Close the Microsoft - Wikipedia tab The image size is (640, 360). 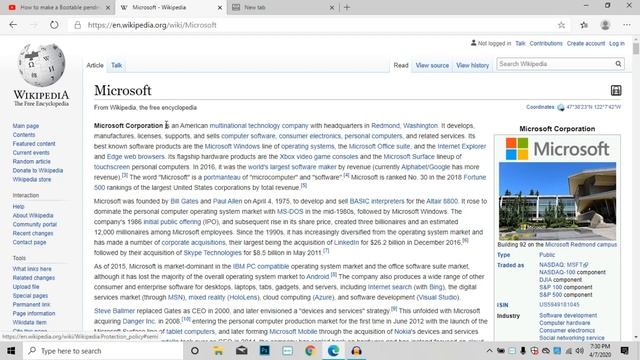tap(220, 7)
